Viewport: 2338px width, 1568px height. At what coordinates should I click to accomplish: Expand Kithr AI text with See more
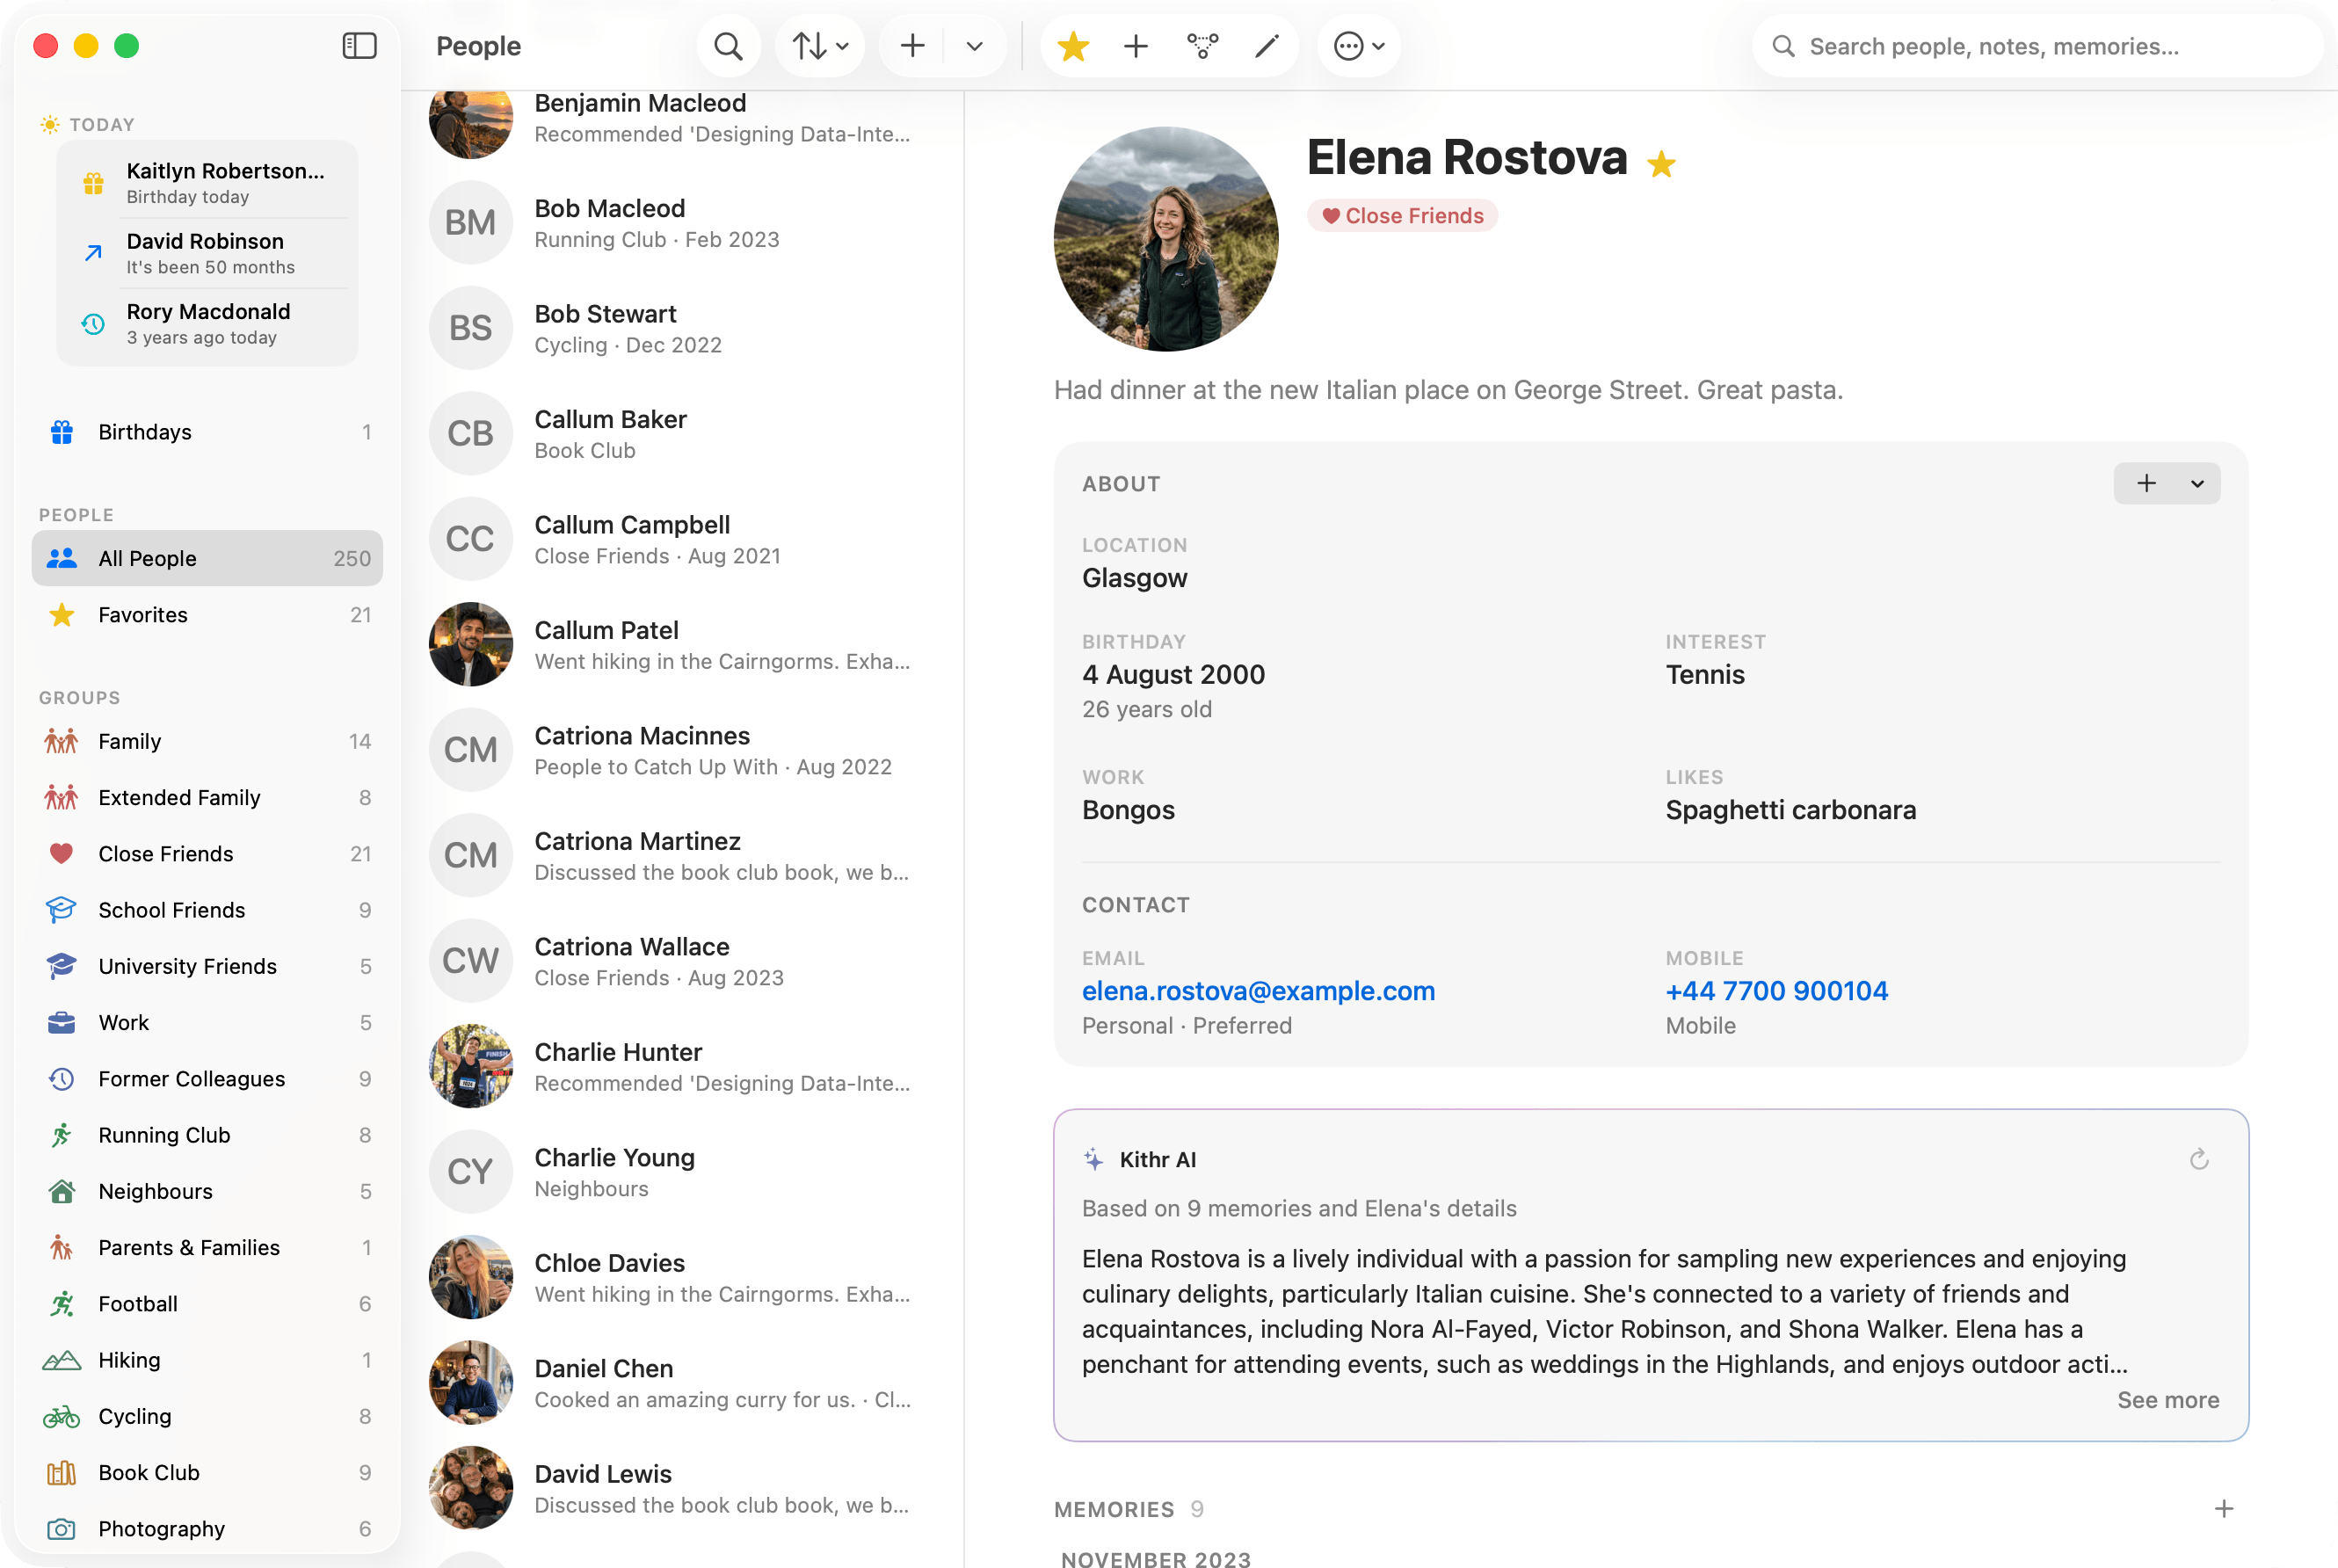tap(2168, 1400)
